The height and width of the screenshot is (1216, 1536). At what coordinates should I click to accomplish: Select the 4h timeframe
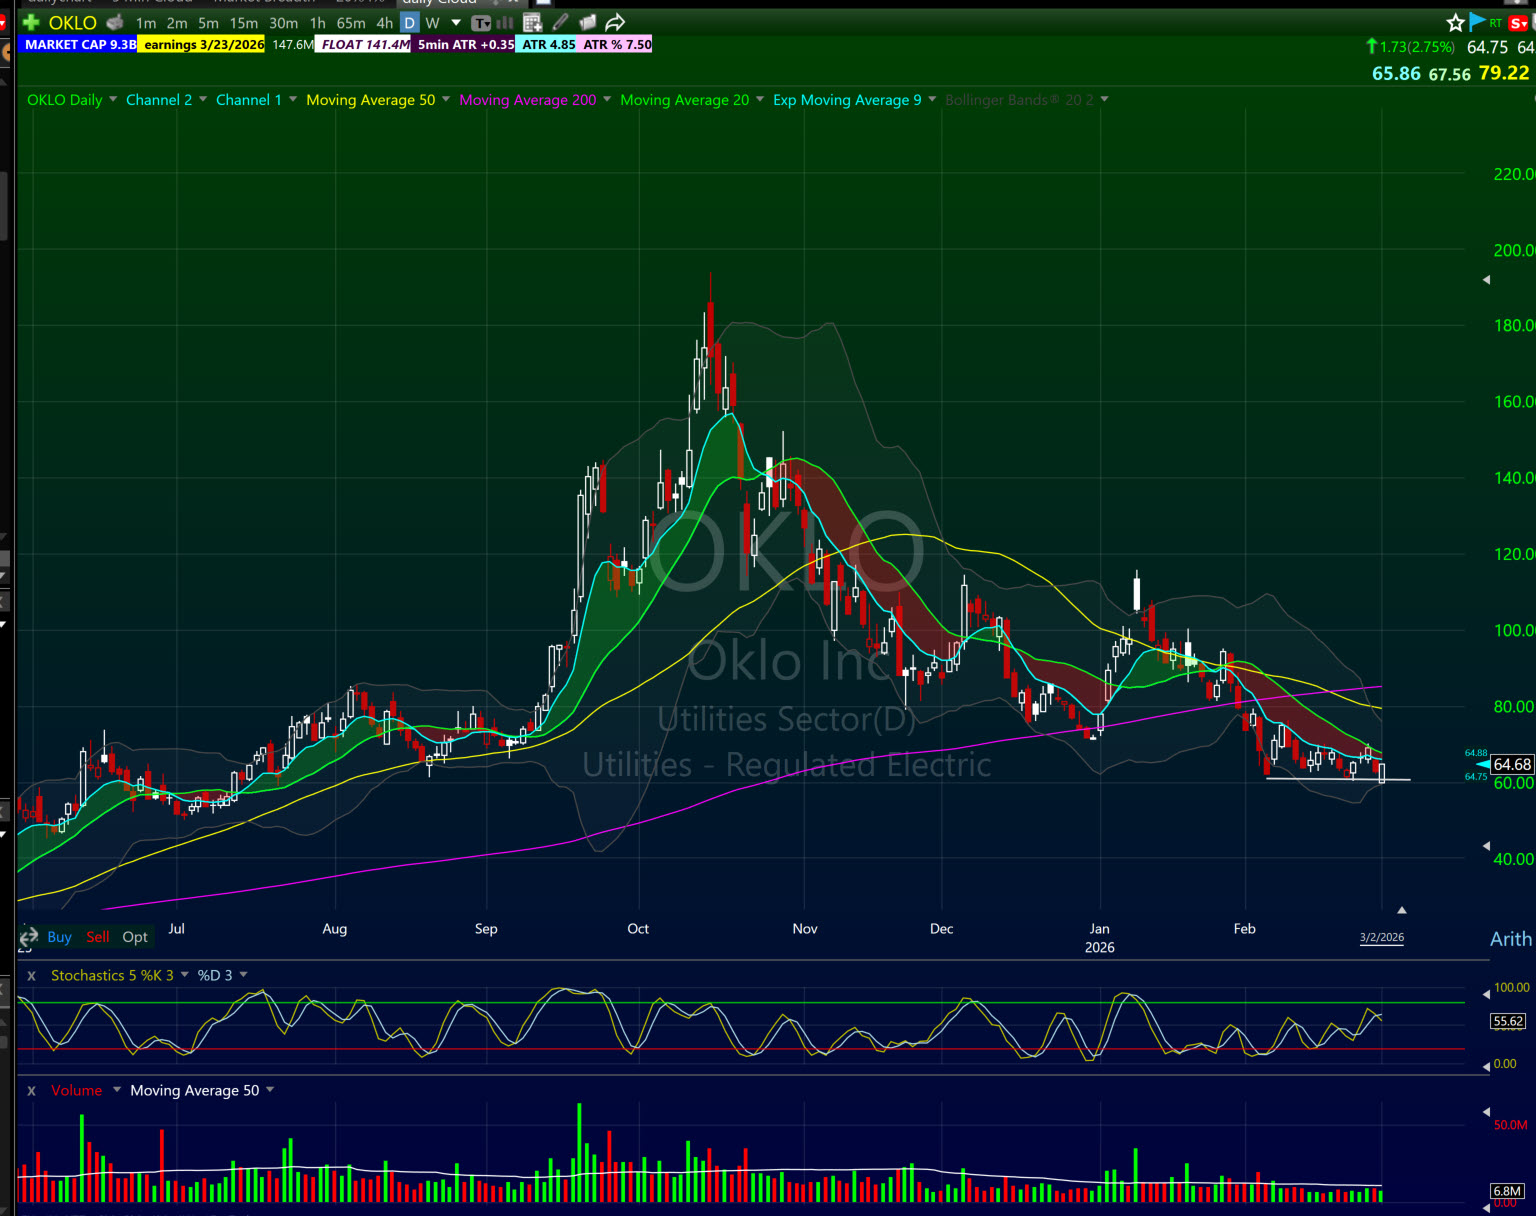point(385,23)
